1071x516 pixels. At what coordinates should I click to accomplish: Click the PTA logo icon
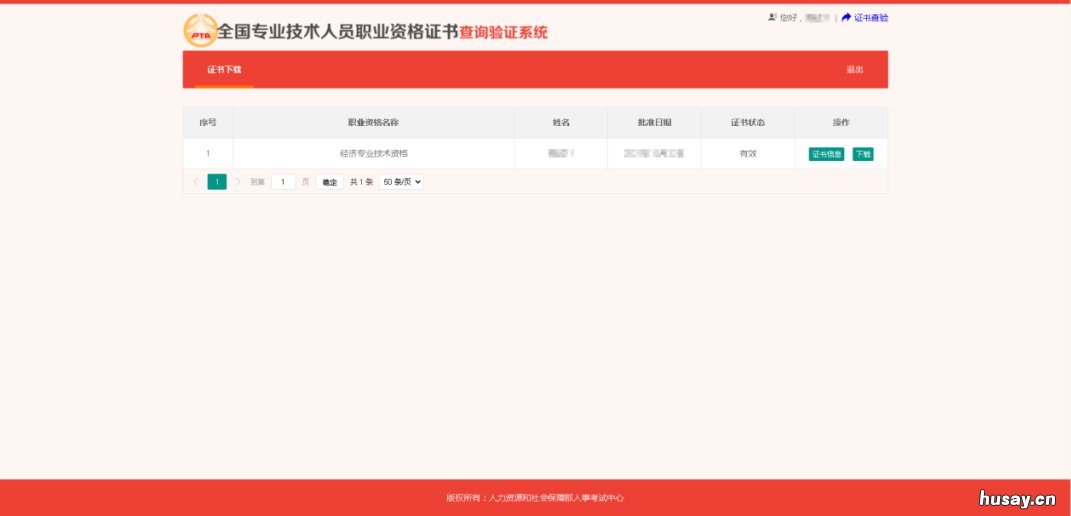[x=200, y=31]
